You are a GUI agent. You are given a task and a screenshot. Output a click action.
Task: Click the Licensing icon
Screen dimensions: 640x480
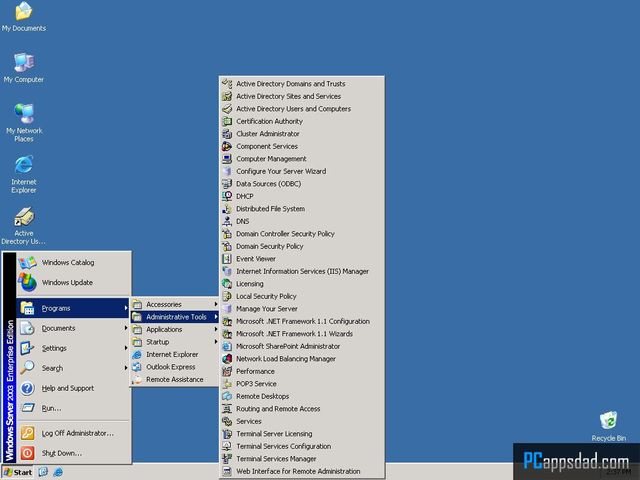(x=227, y=284)
